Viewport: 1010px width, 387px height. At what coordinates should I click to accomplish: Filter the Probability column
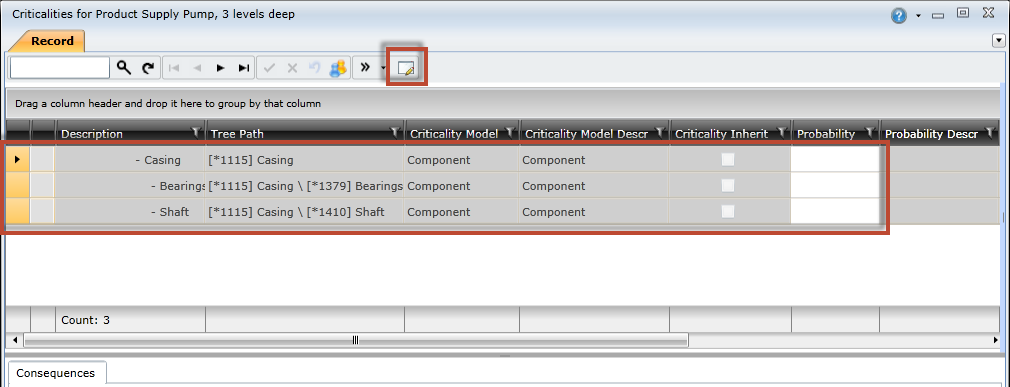pos(870,133)
